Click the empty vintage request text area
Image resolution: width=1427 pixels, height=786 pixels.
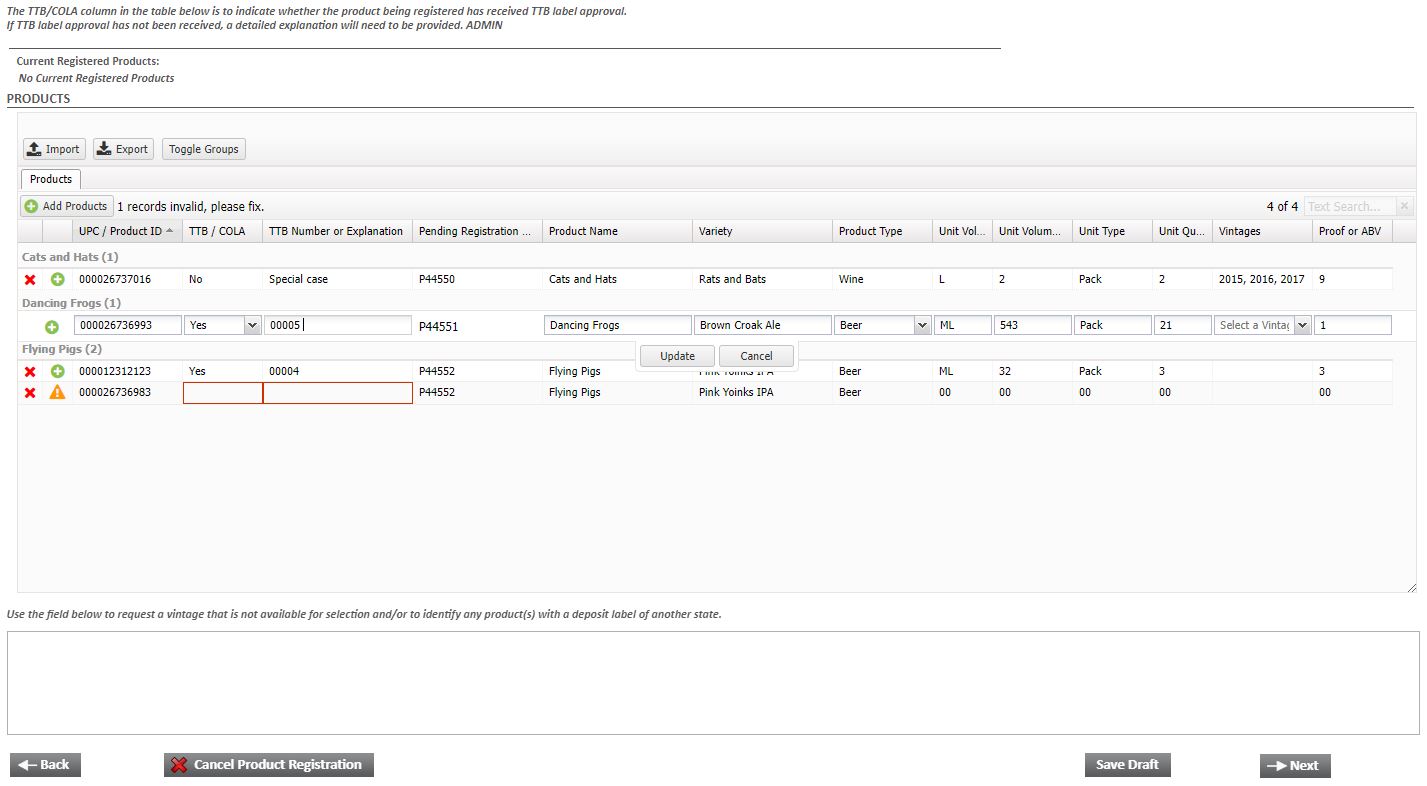point(713,683)
